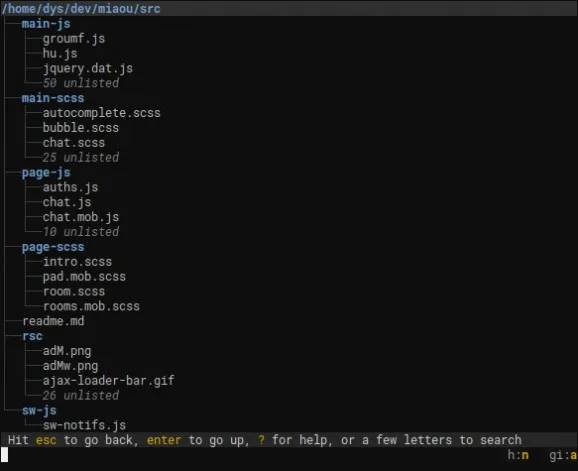Select hu.js file
This screenshot has width=578, height=471.
pos(60,53)
